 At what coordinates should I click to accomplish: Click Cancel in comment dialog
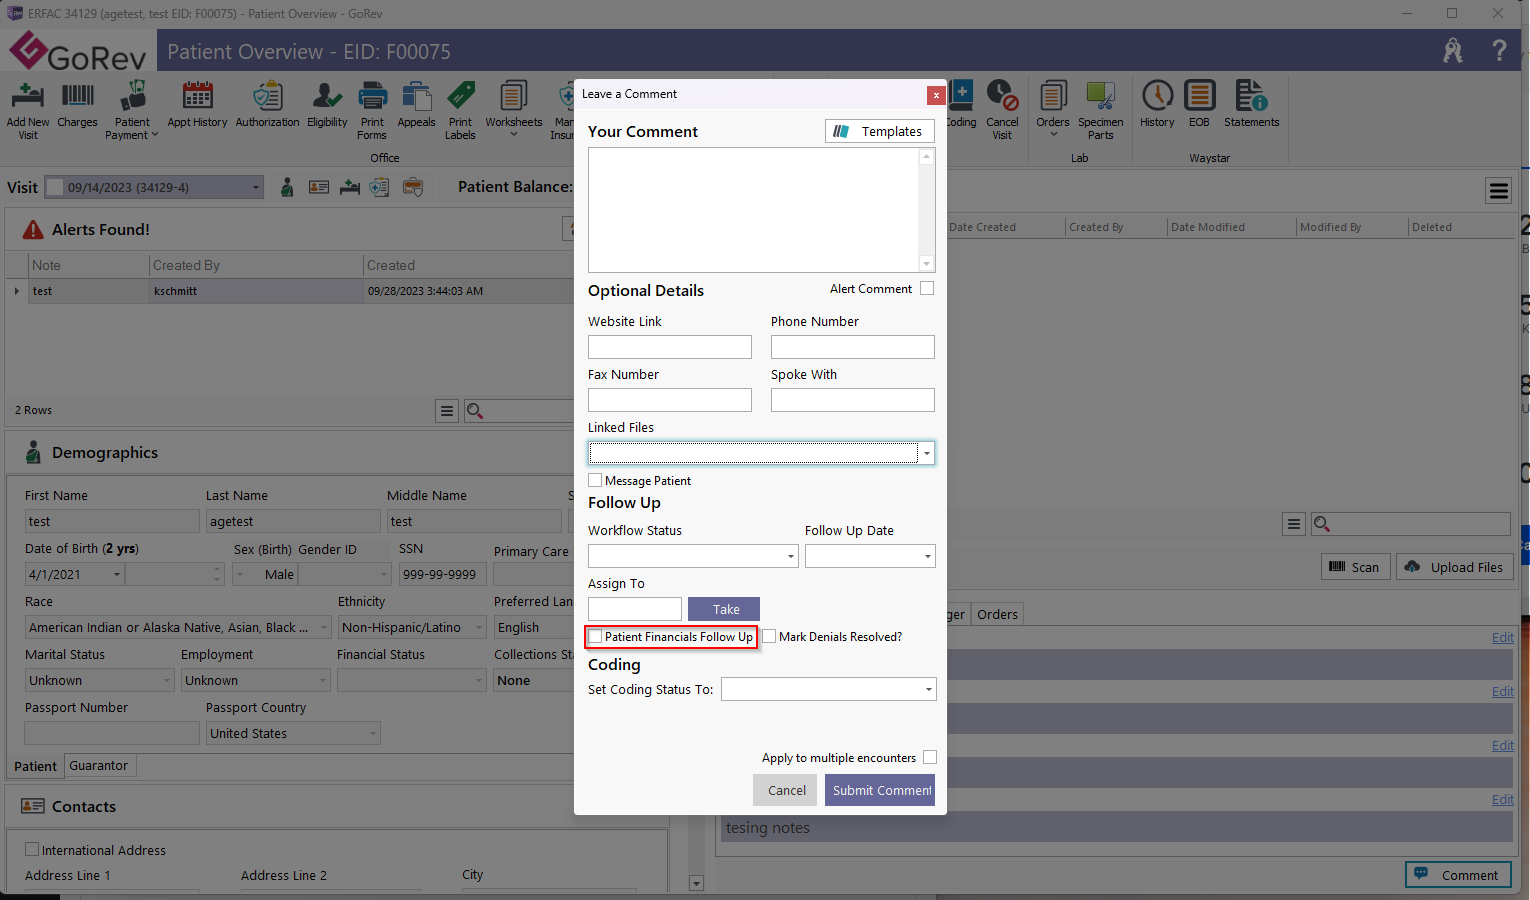(785, 790)
